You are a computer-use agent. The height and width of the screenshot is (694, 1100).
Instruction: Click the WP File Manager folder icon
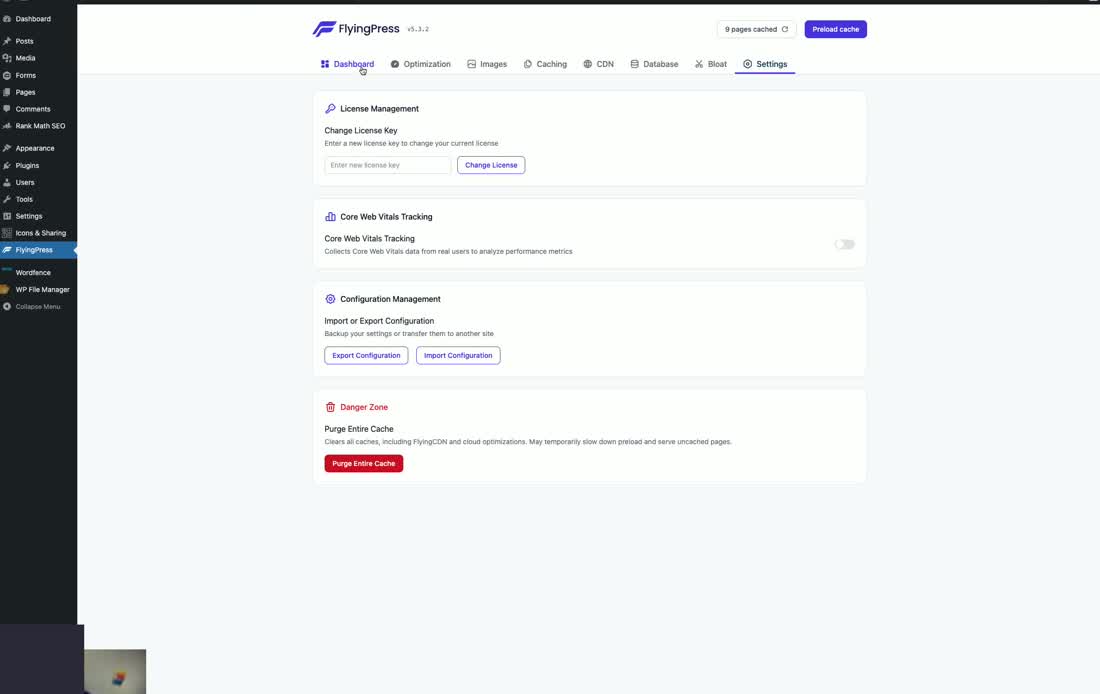[6, 289]
